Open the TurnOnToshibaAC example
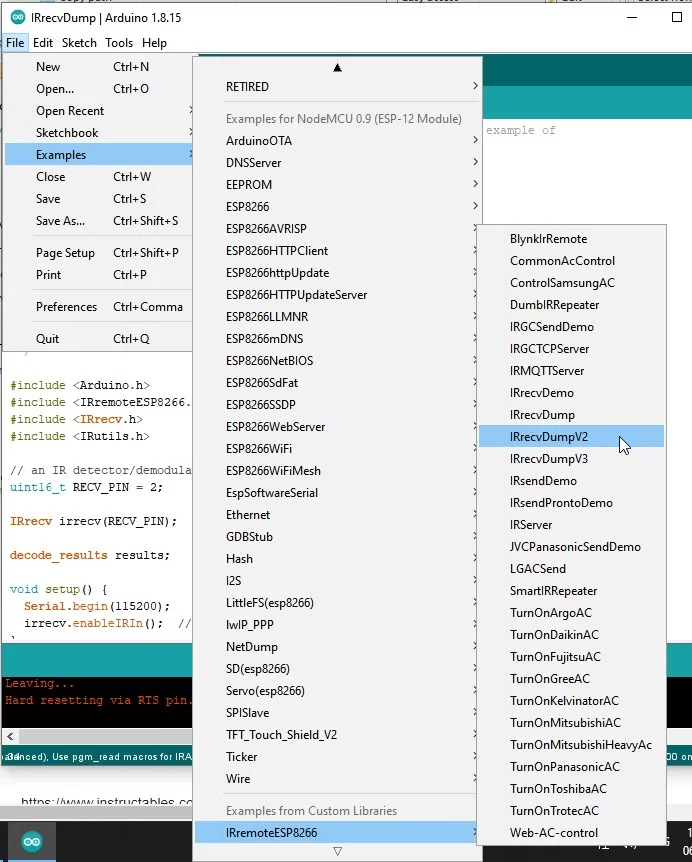692x862 pixels. pyautogui.click(x=572, y=788)
